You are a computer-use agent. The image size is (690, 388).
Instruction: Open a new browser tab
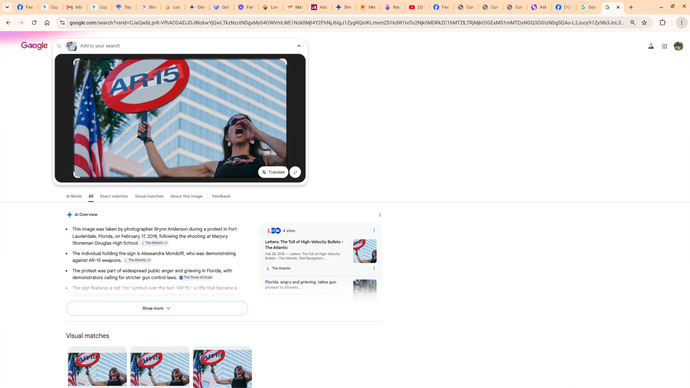(631, 7)
